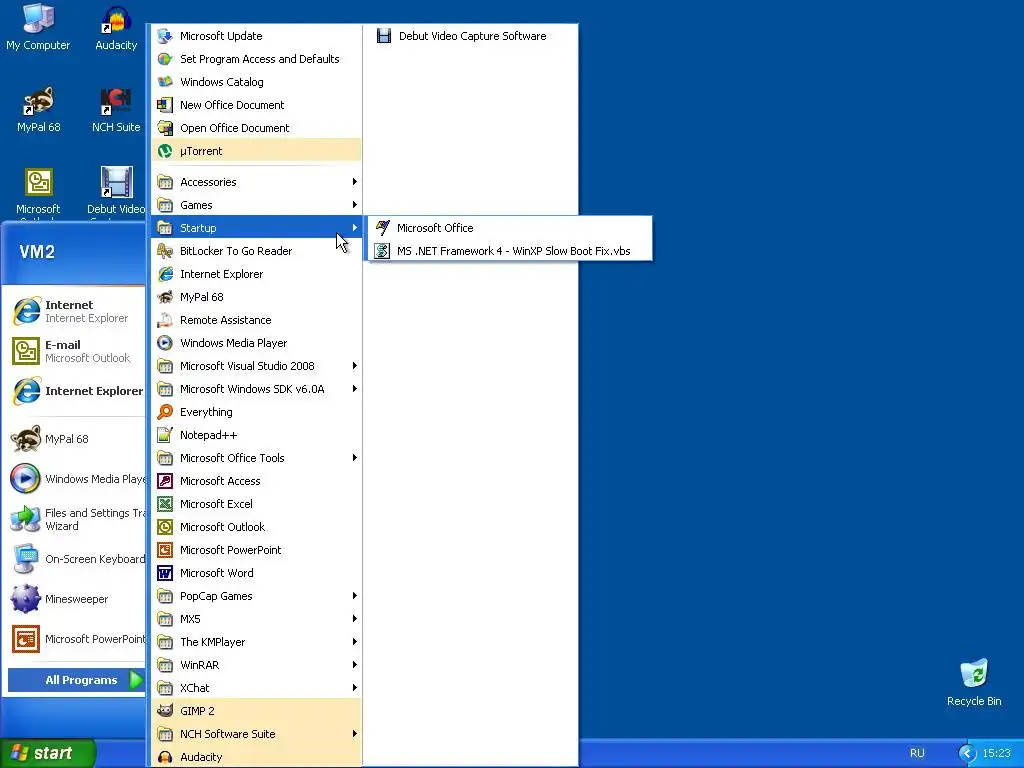The height and width of the screenshot is (768, 1024).
Task: Open My Computer desktop icon
Action: click(x=38, y=27)
